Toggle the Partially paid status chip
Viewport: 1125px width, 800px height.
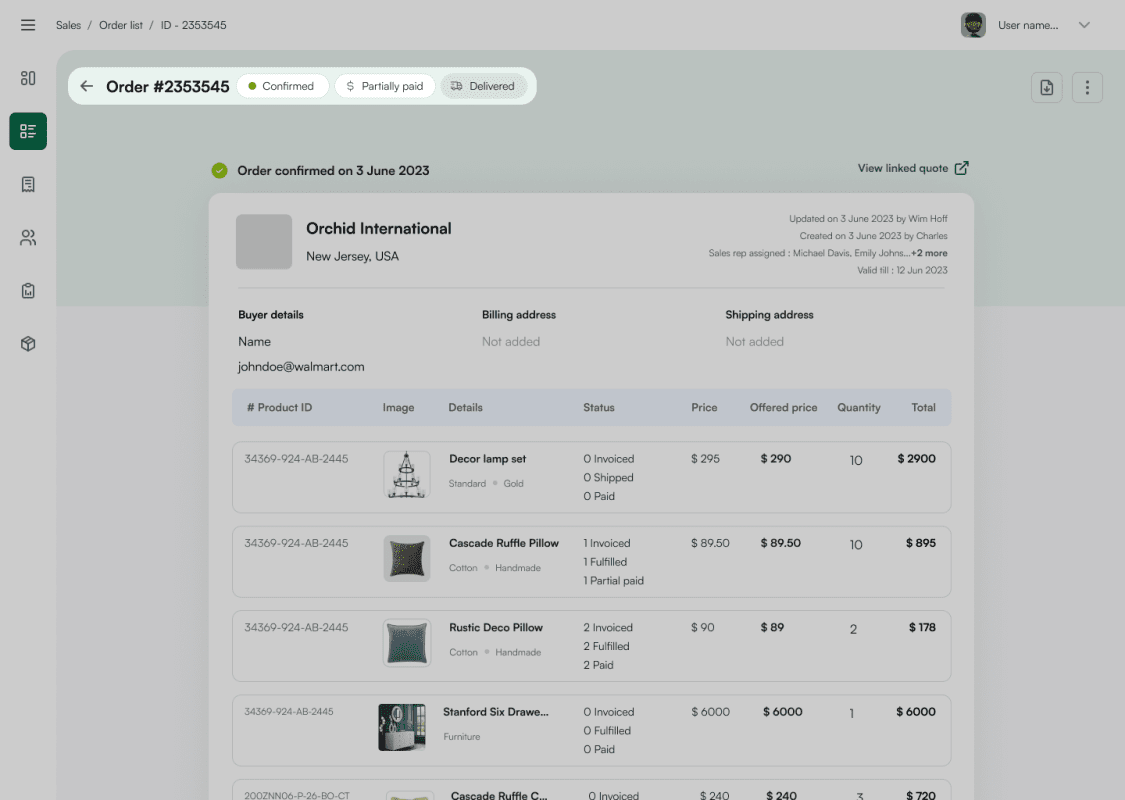click(x=385, y=86)
